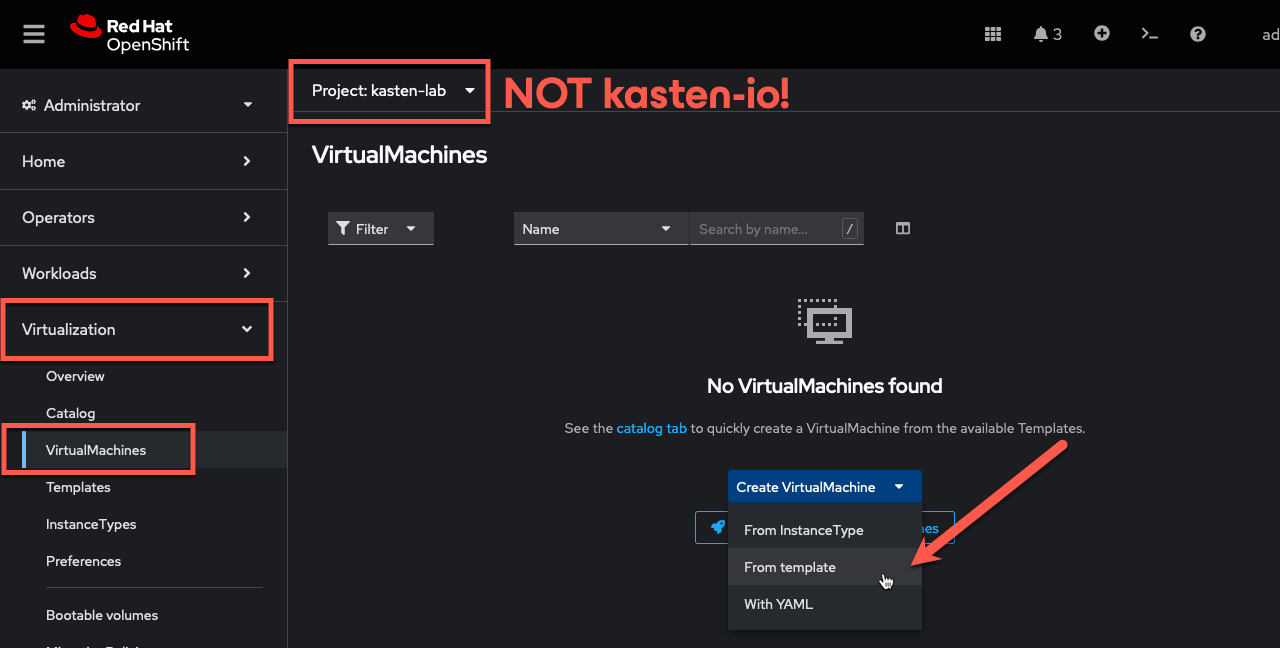The image size is (1280, 648).
Task: Click the No VirtualMachines found message
Action: 825,386
